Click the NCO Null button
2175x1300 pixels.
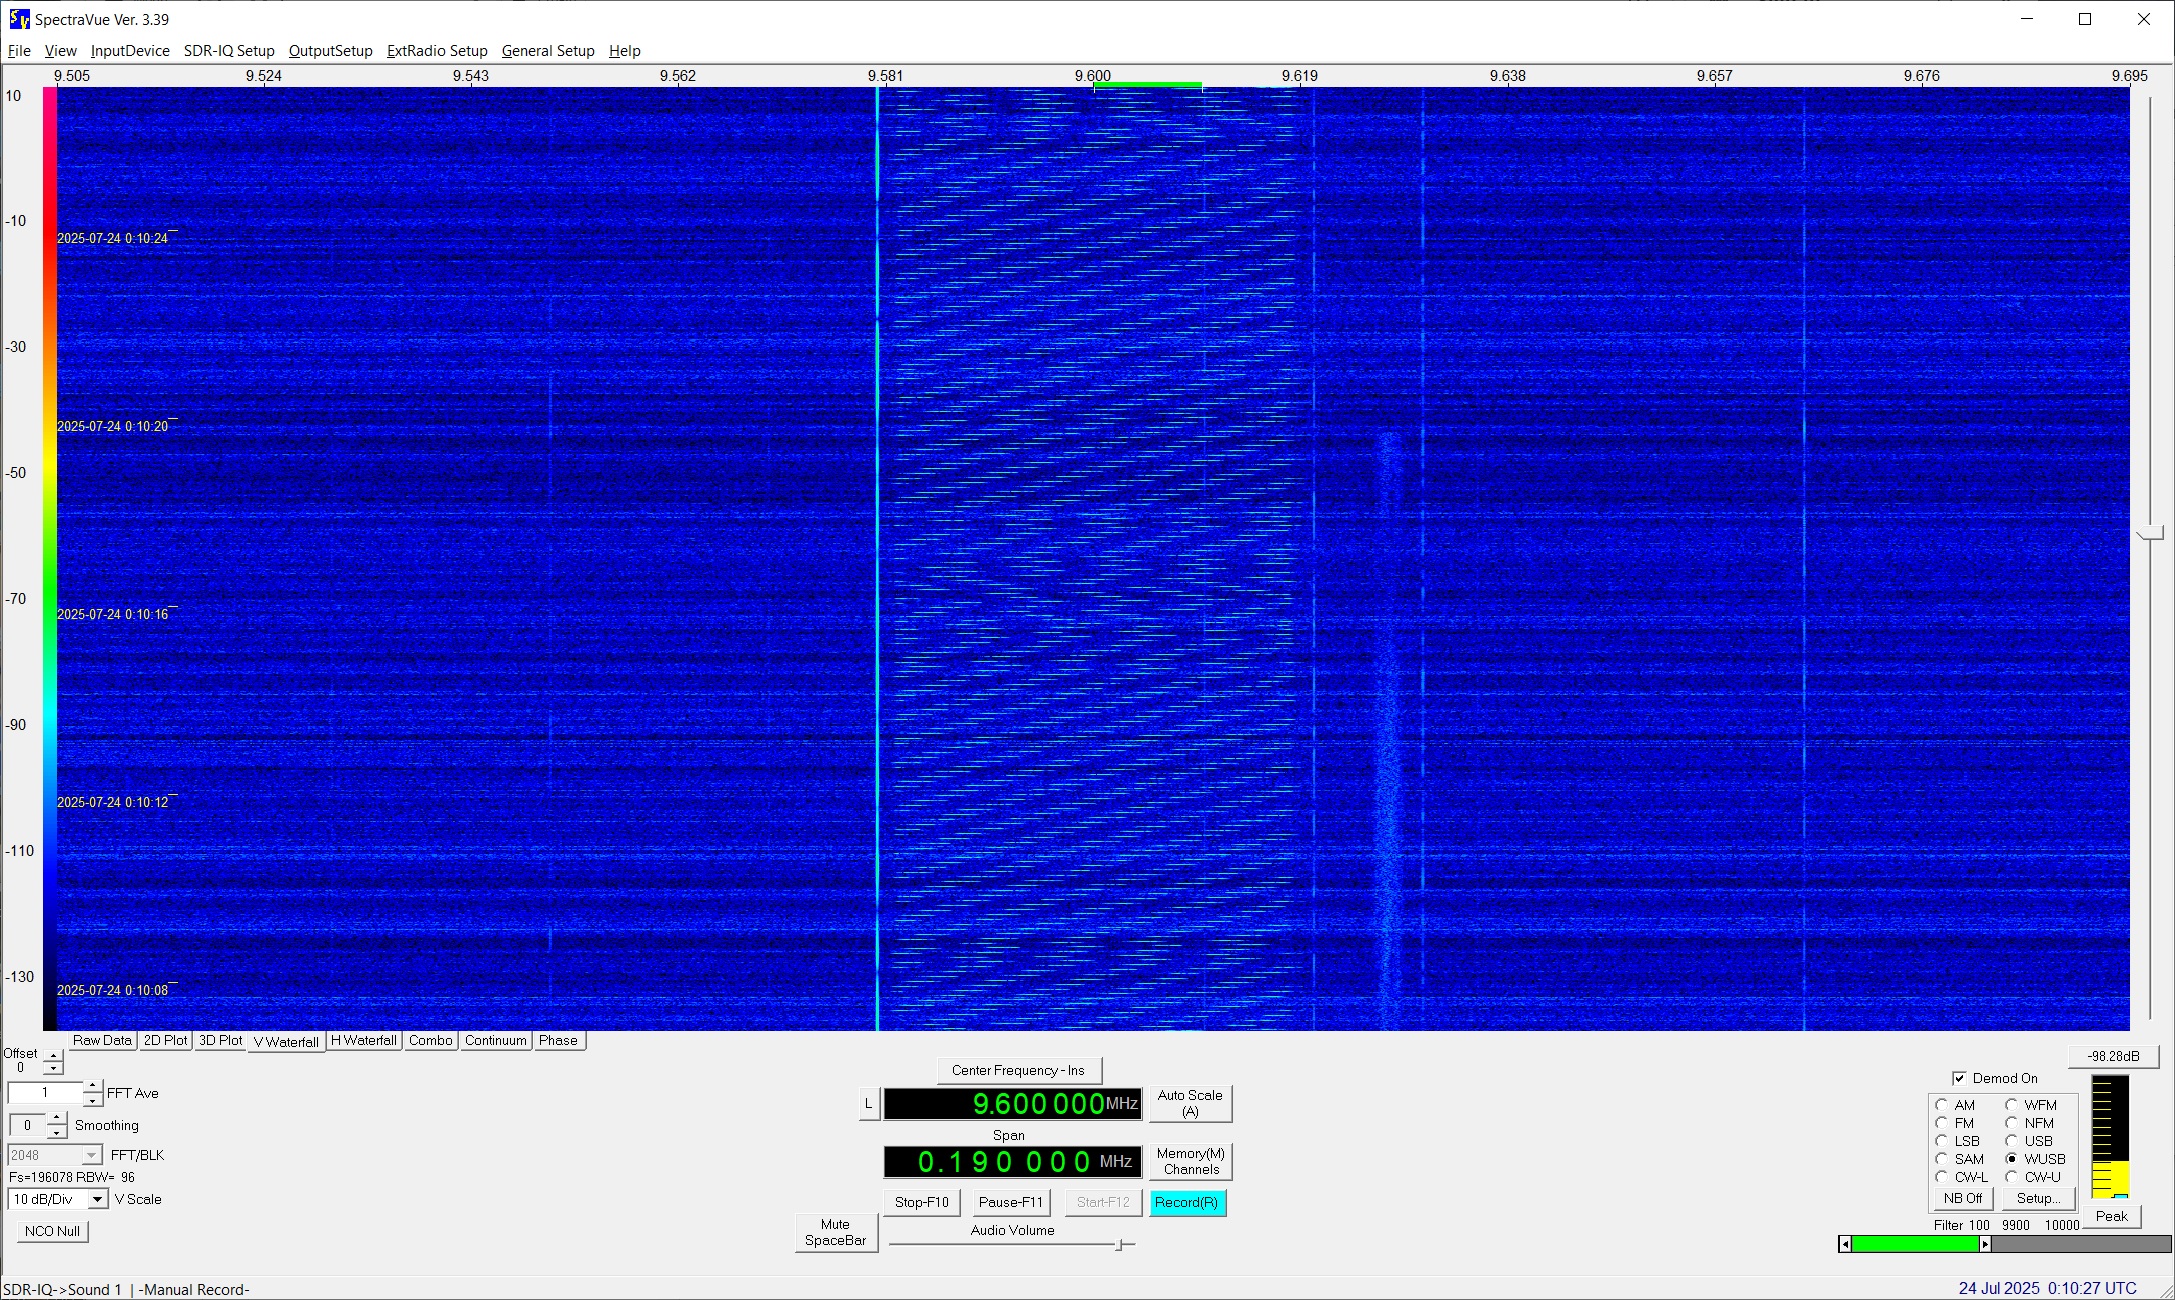[x=53, y=1231]
